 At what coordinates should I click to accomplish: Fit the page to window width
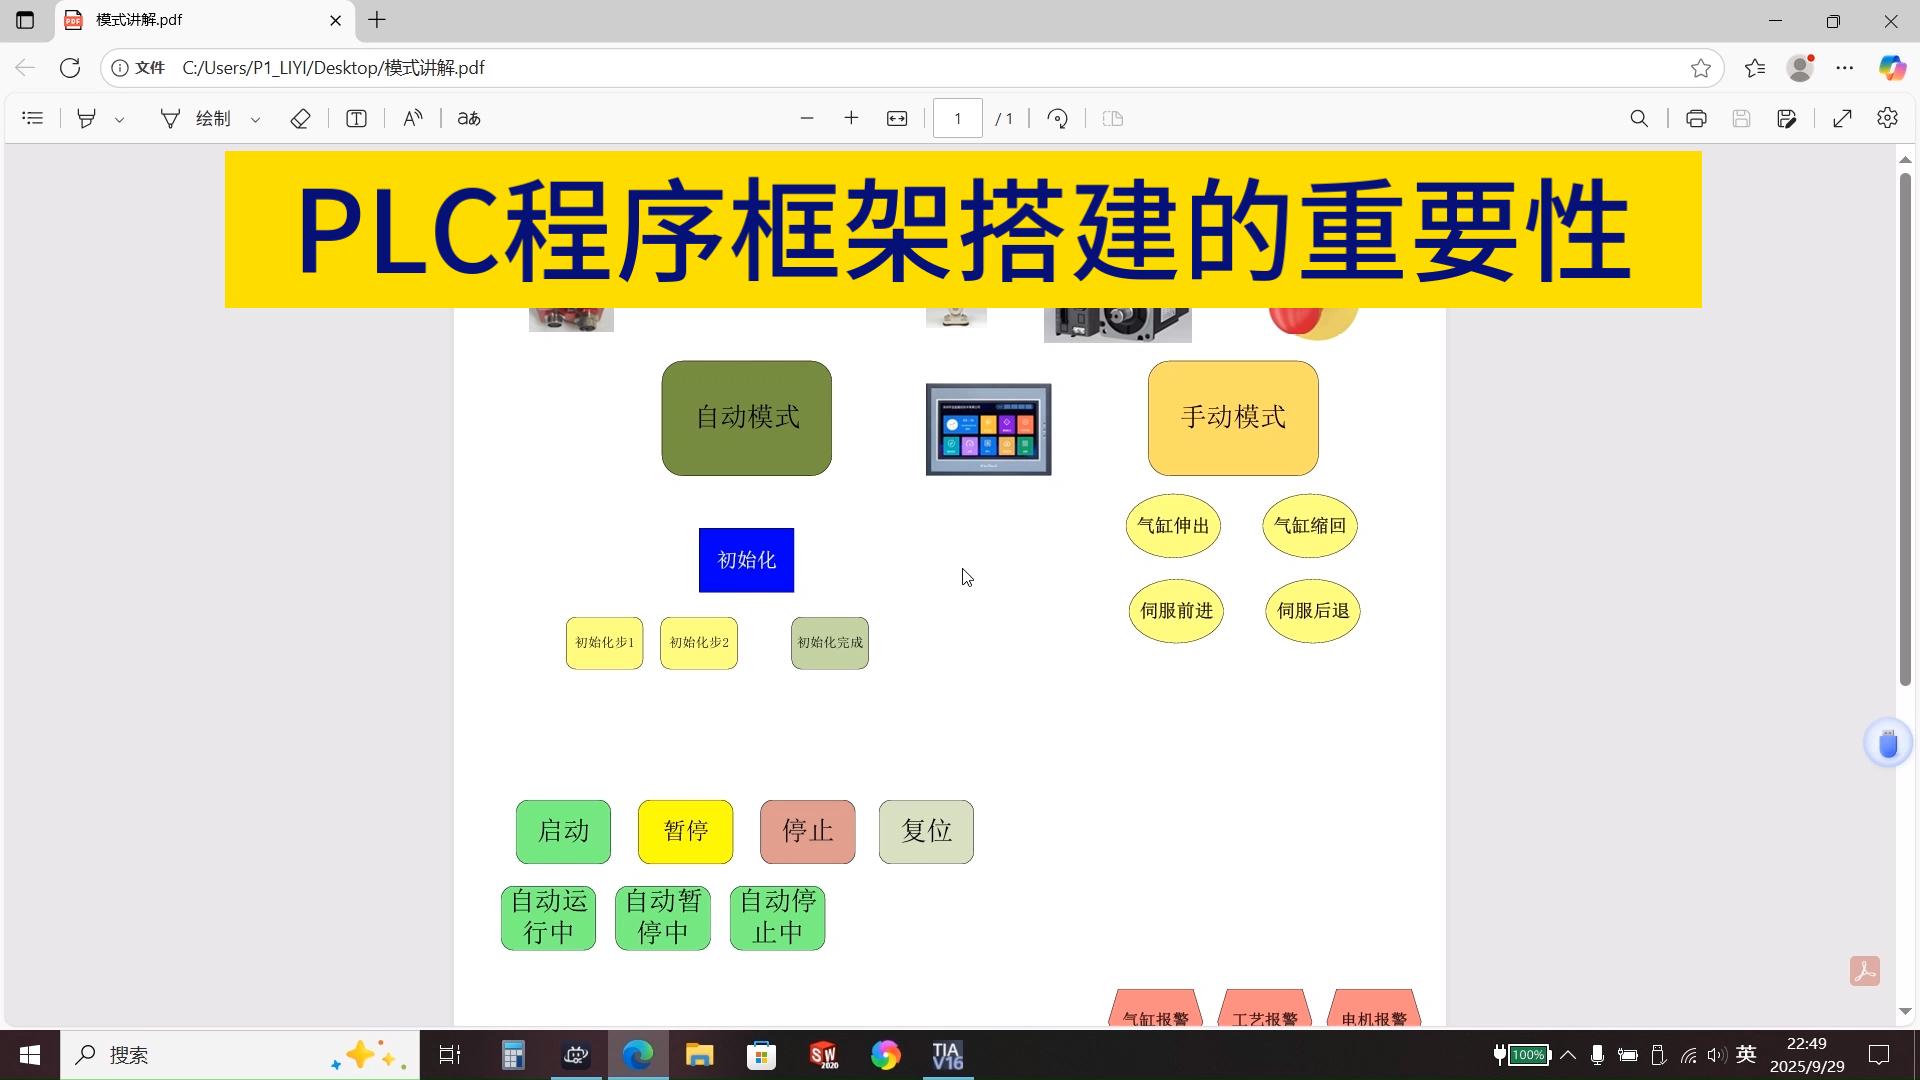pyautogui.click(x=897, y=118)
